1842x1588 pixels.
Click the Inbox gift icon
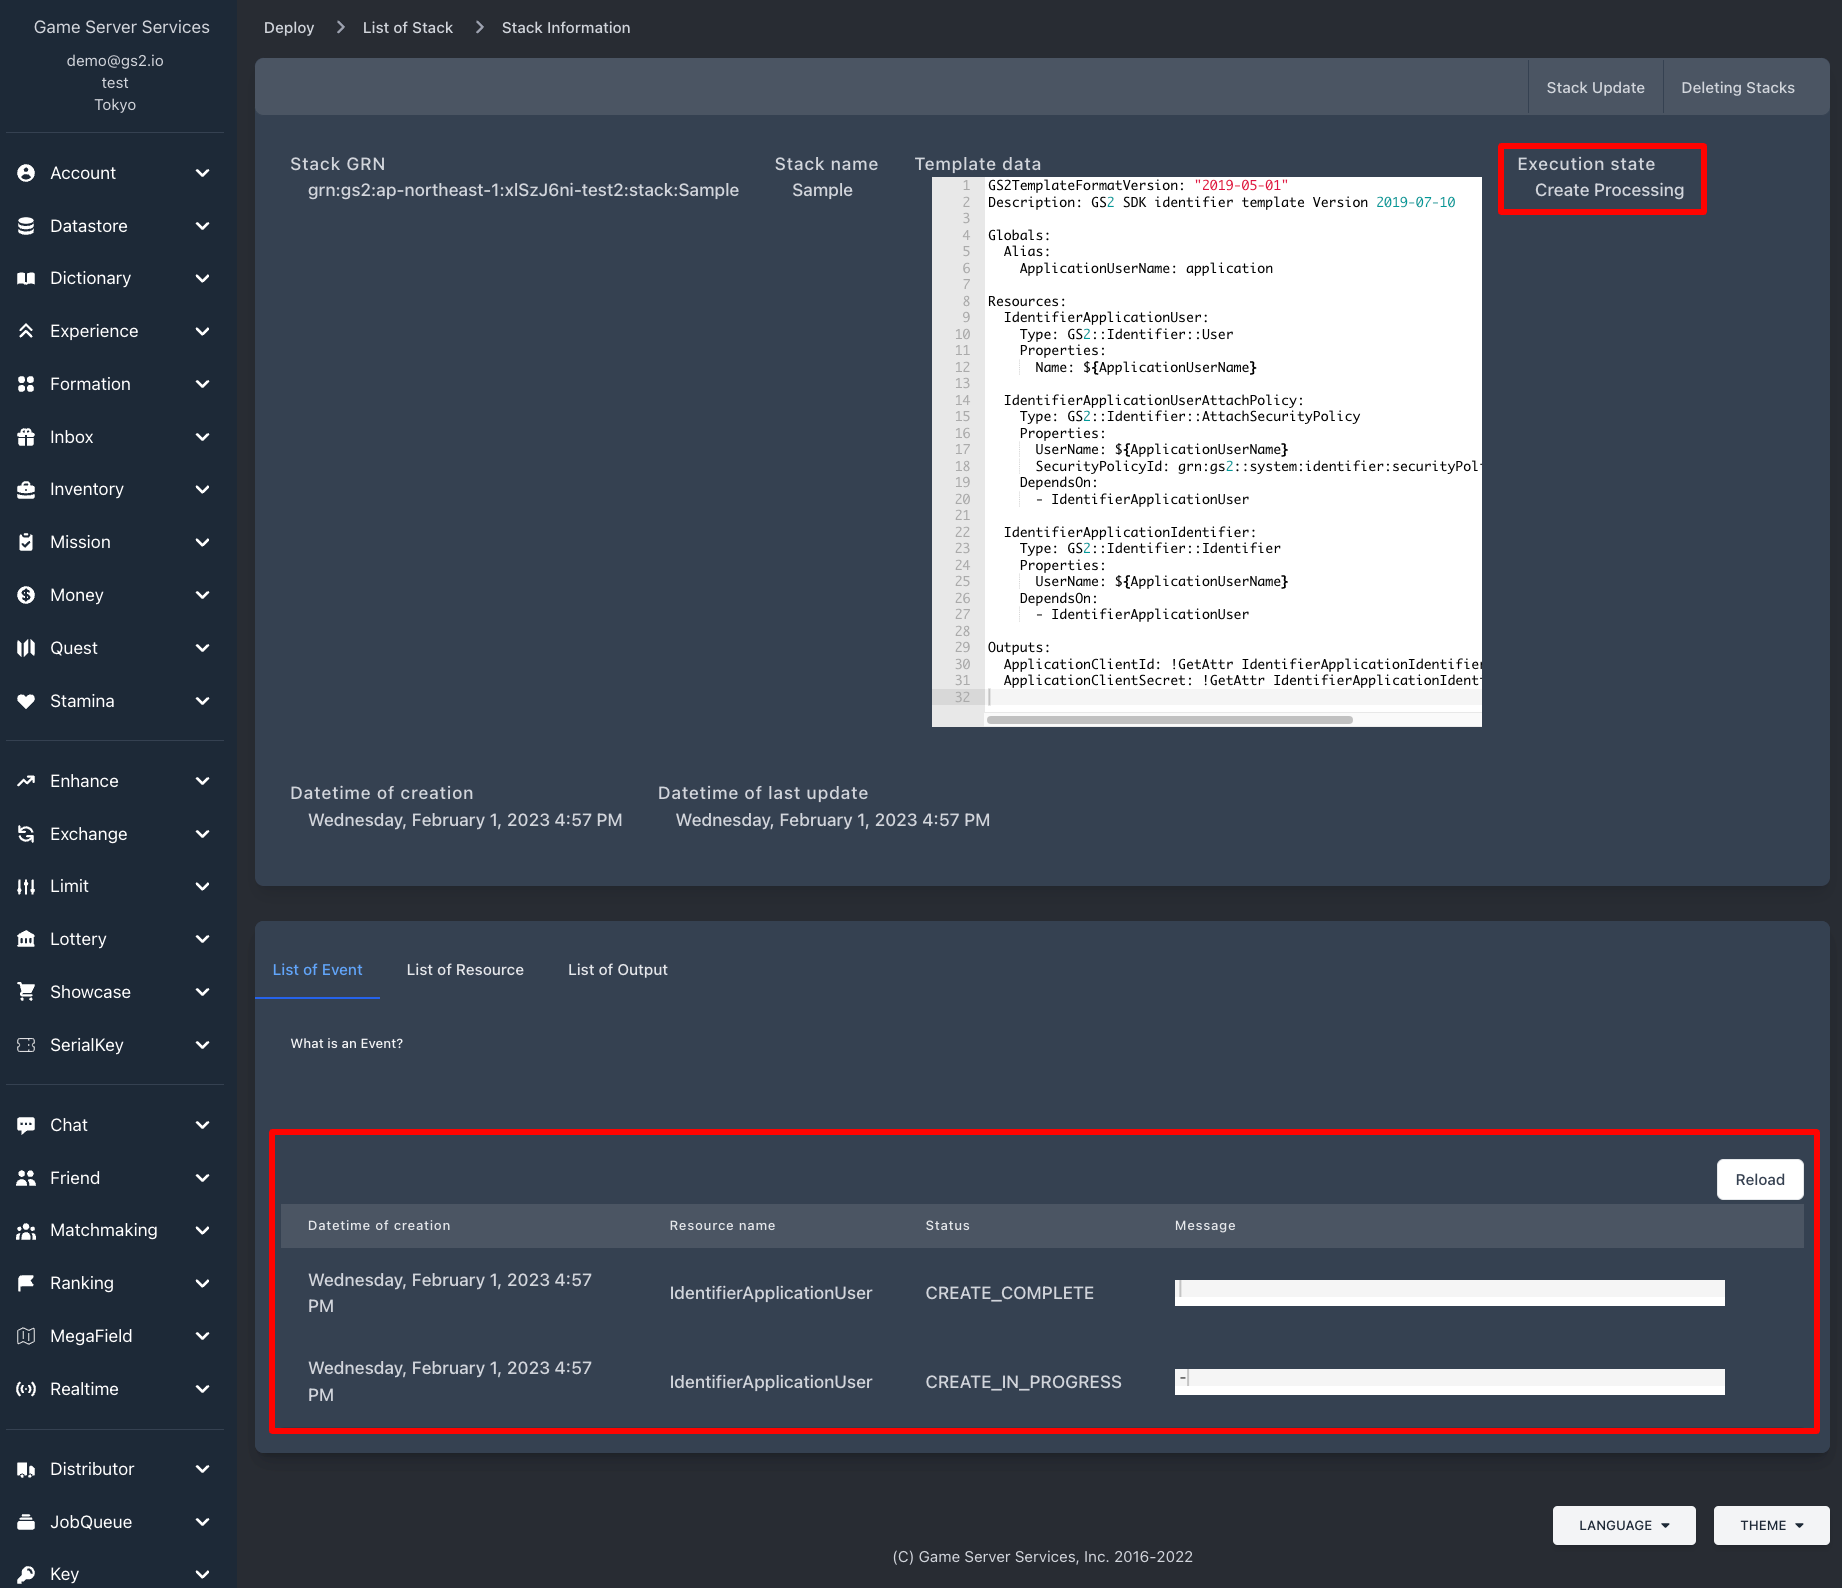click(26, 437)
